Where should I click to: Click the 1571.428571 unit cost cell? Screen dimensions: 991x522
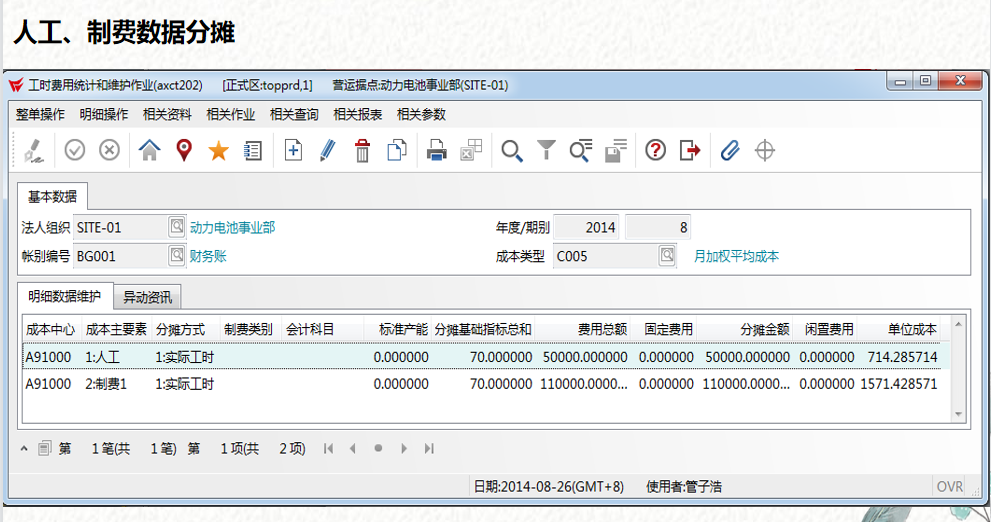899,384
